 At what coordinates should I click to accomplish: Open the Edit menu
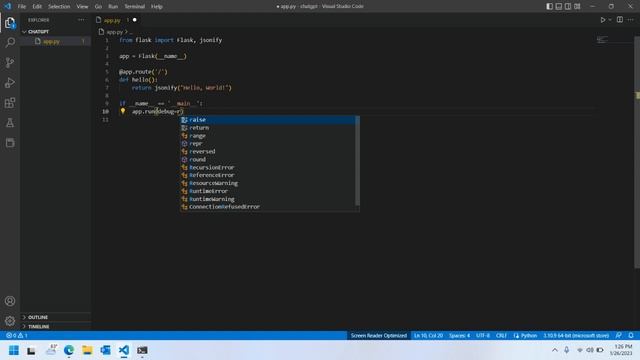[x=37, y=7]
